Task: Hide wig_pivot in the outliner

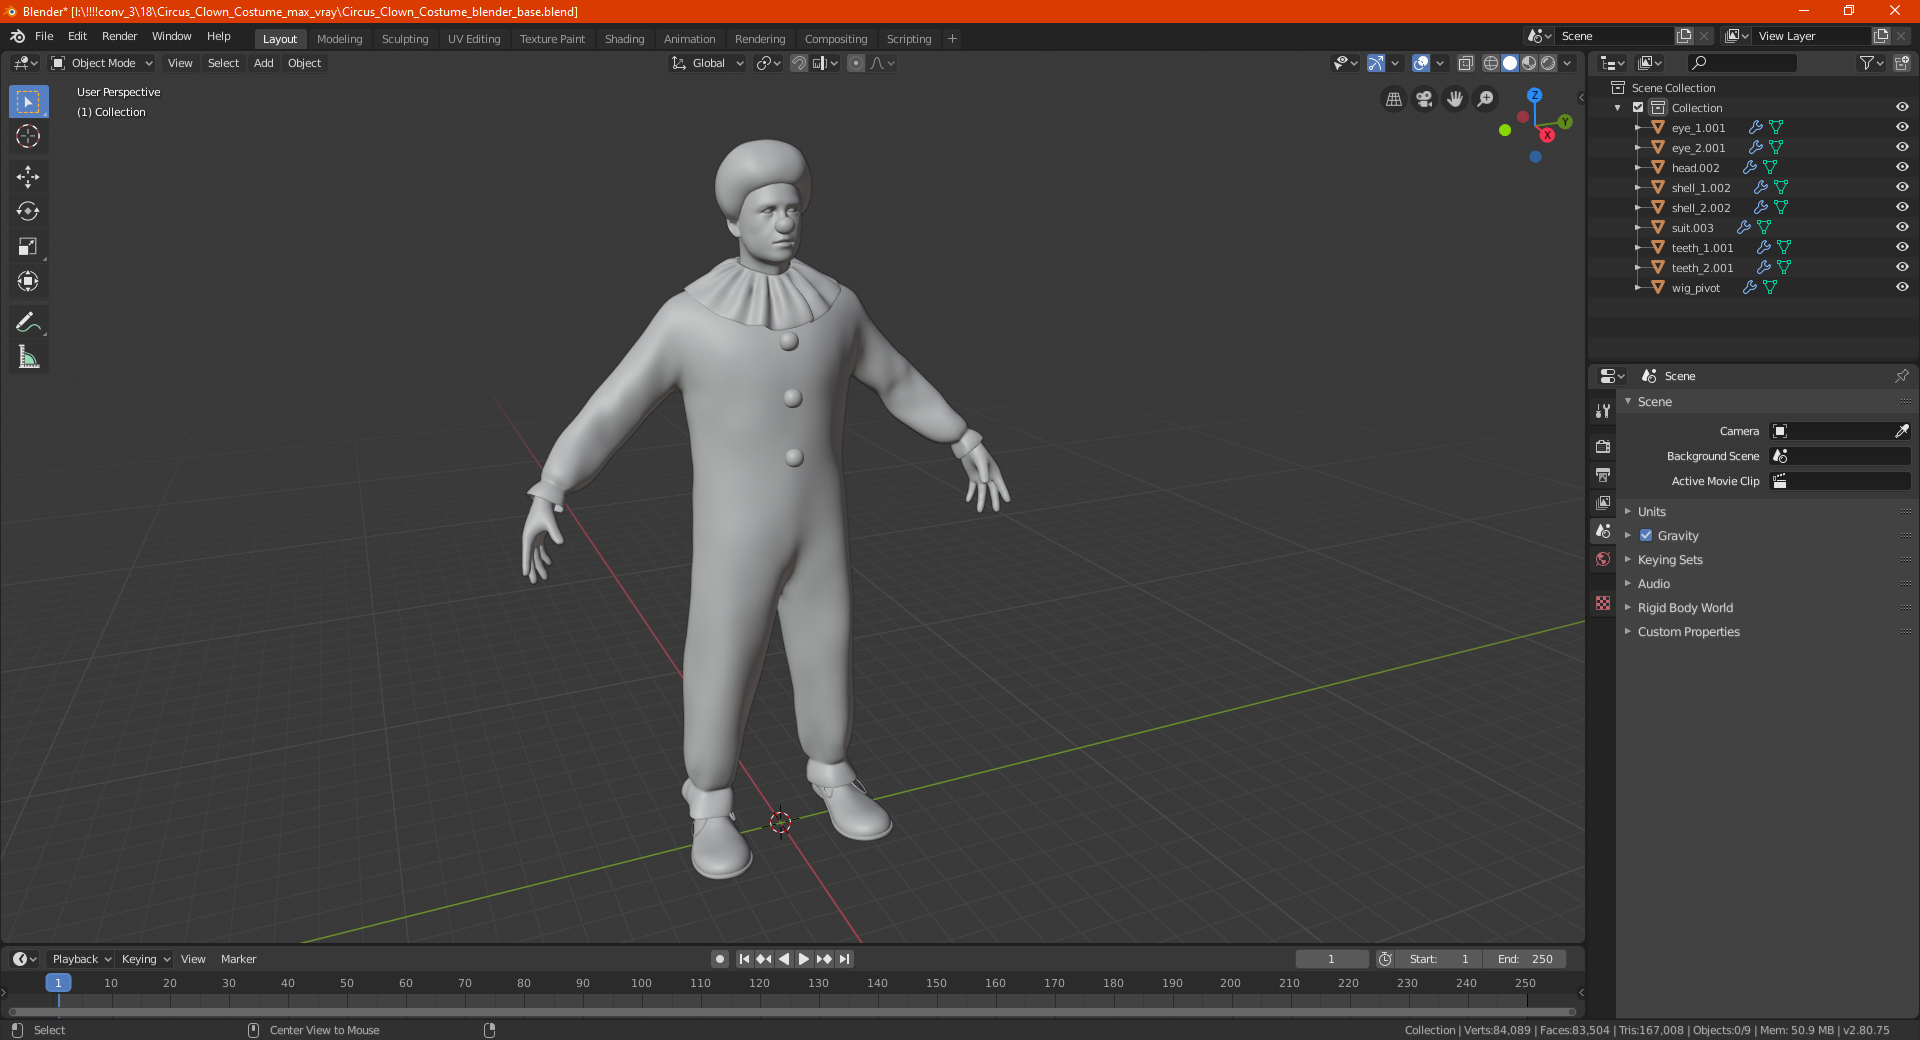Action: [x=1902, y=288]
